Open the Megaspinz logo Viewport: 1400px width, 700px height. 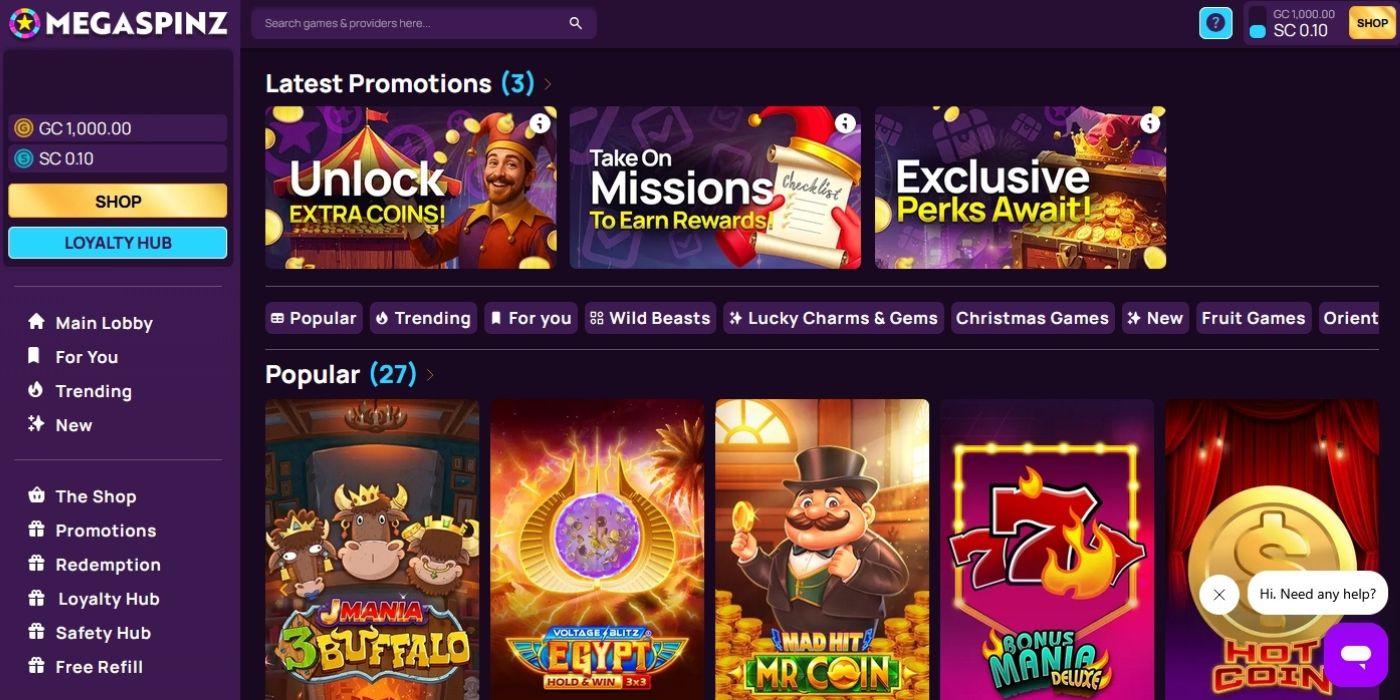(117, 22)
